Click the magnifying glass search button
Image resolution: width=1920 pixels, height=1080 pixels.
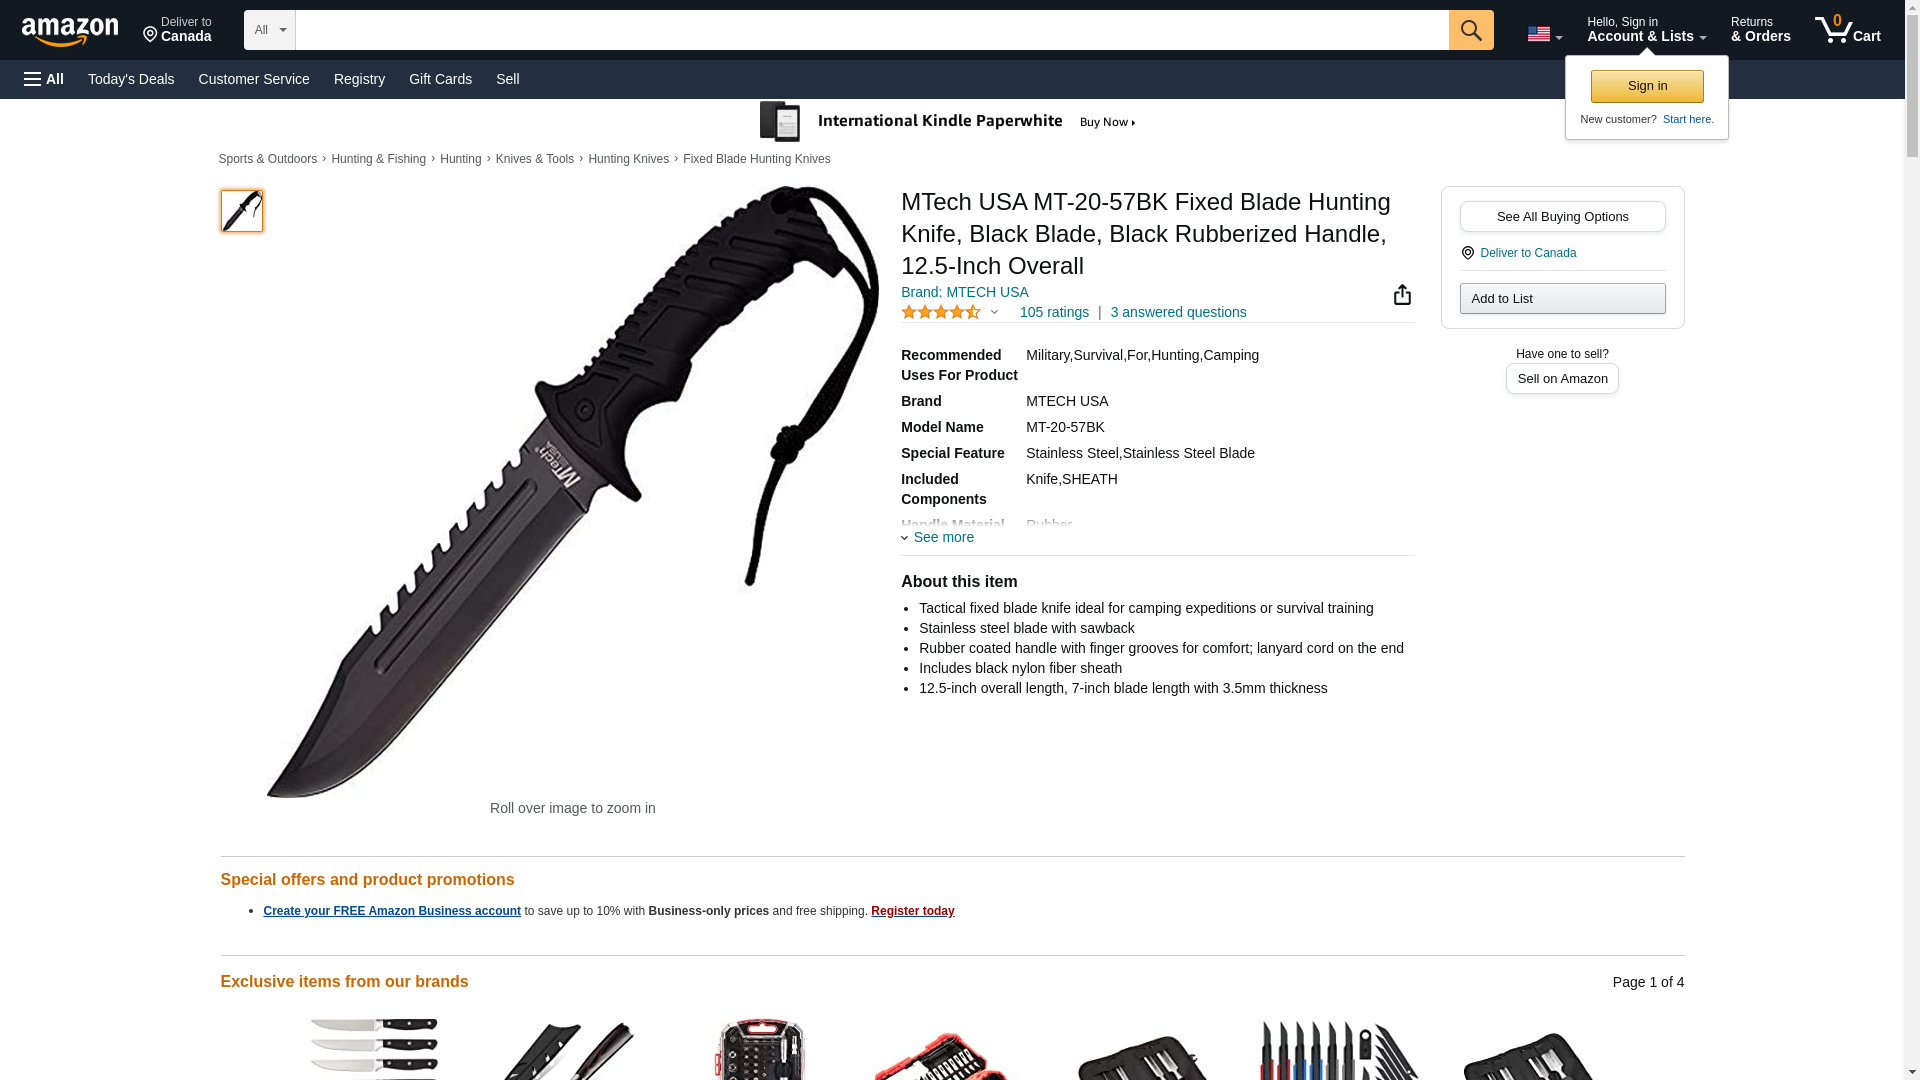pos(1470,30)
